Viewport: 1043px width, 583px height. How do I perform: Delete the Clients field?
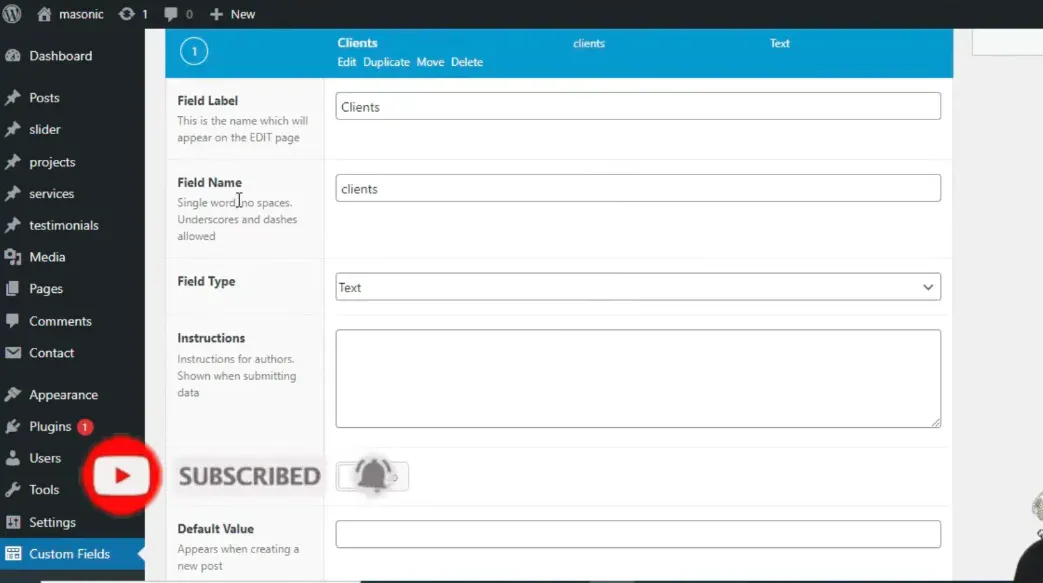point(467,62)
